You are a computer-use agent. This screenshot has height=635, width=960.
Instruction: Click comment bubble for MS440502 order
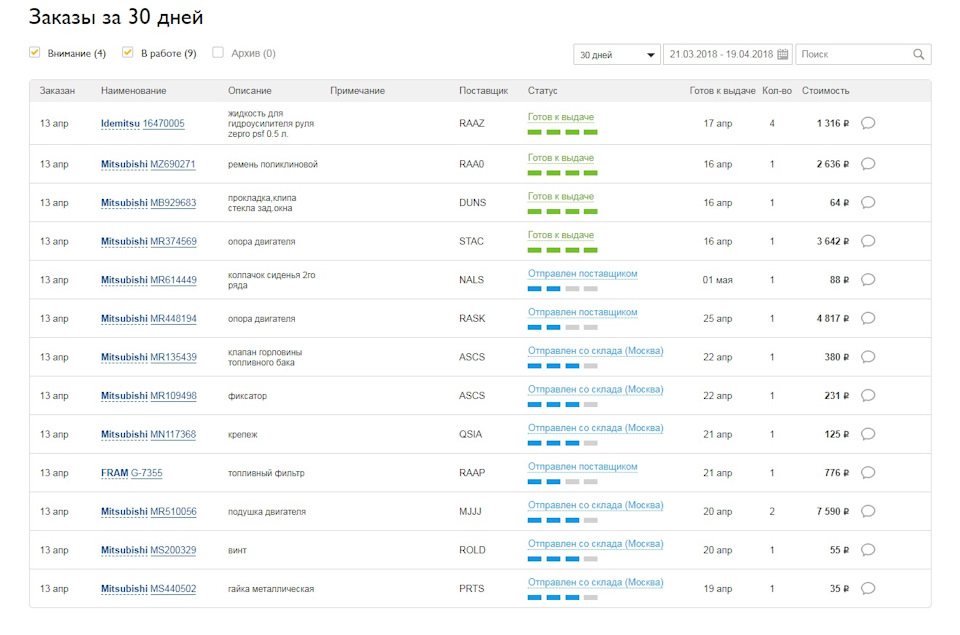click(868, 588)
